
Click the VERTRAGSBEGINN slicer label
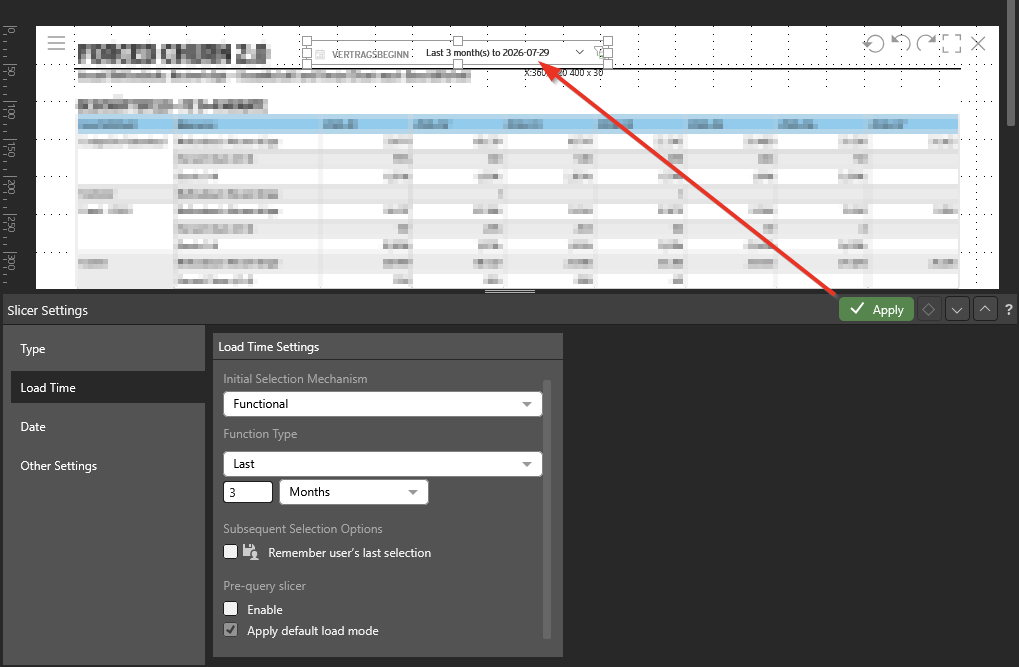click(x=370, y=55)
